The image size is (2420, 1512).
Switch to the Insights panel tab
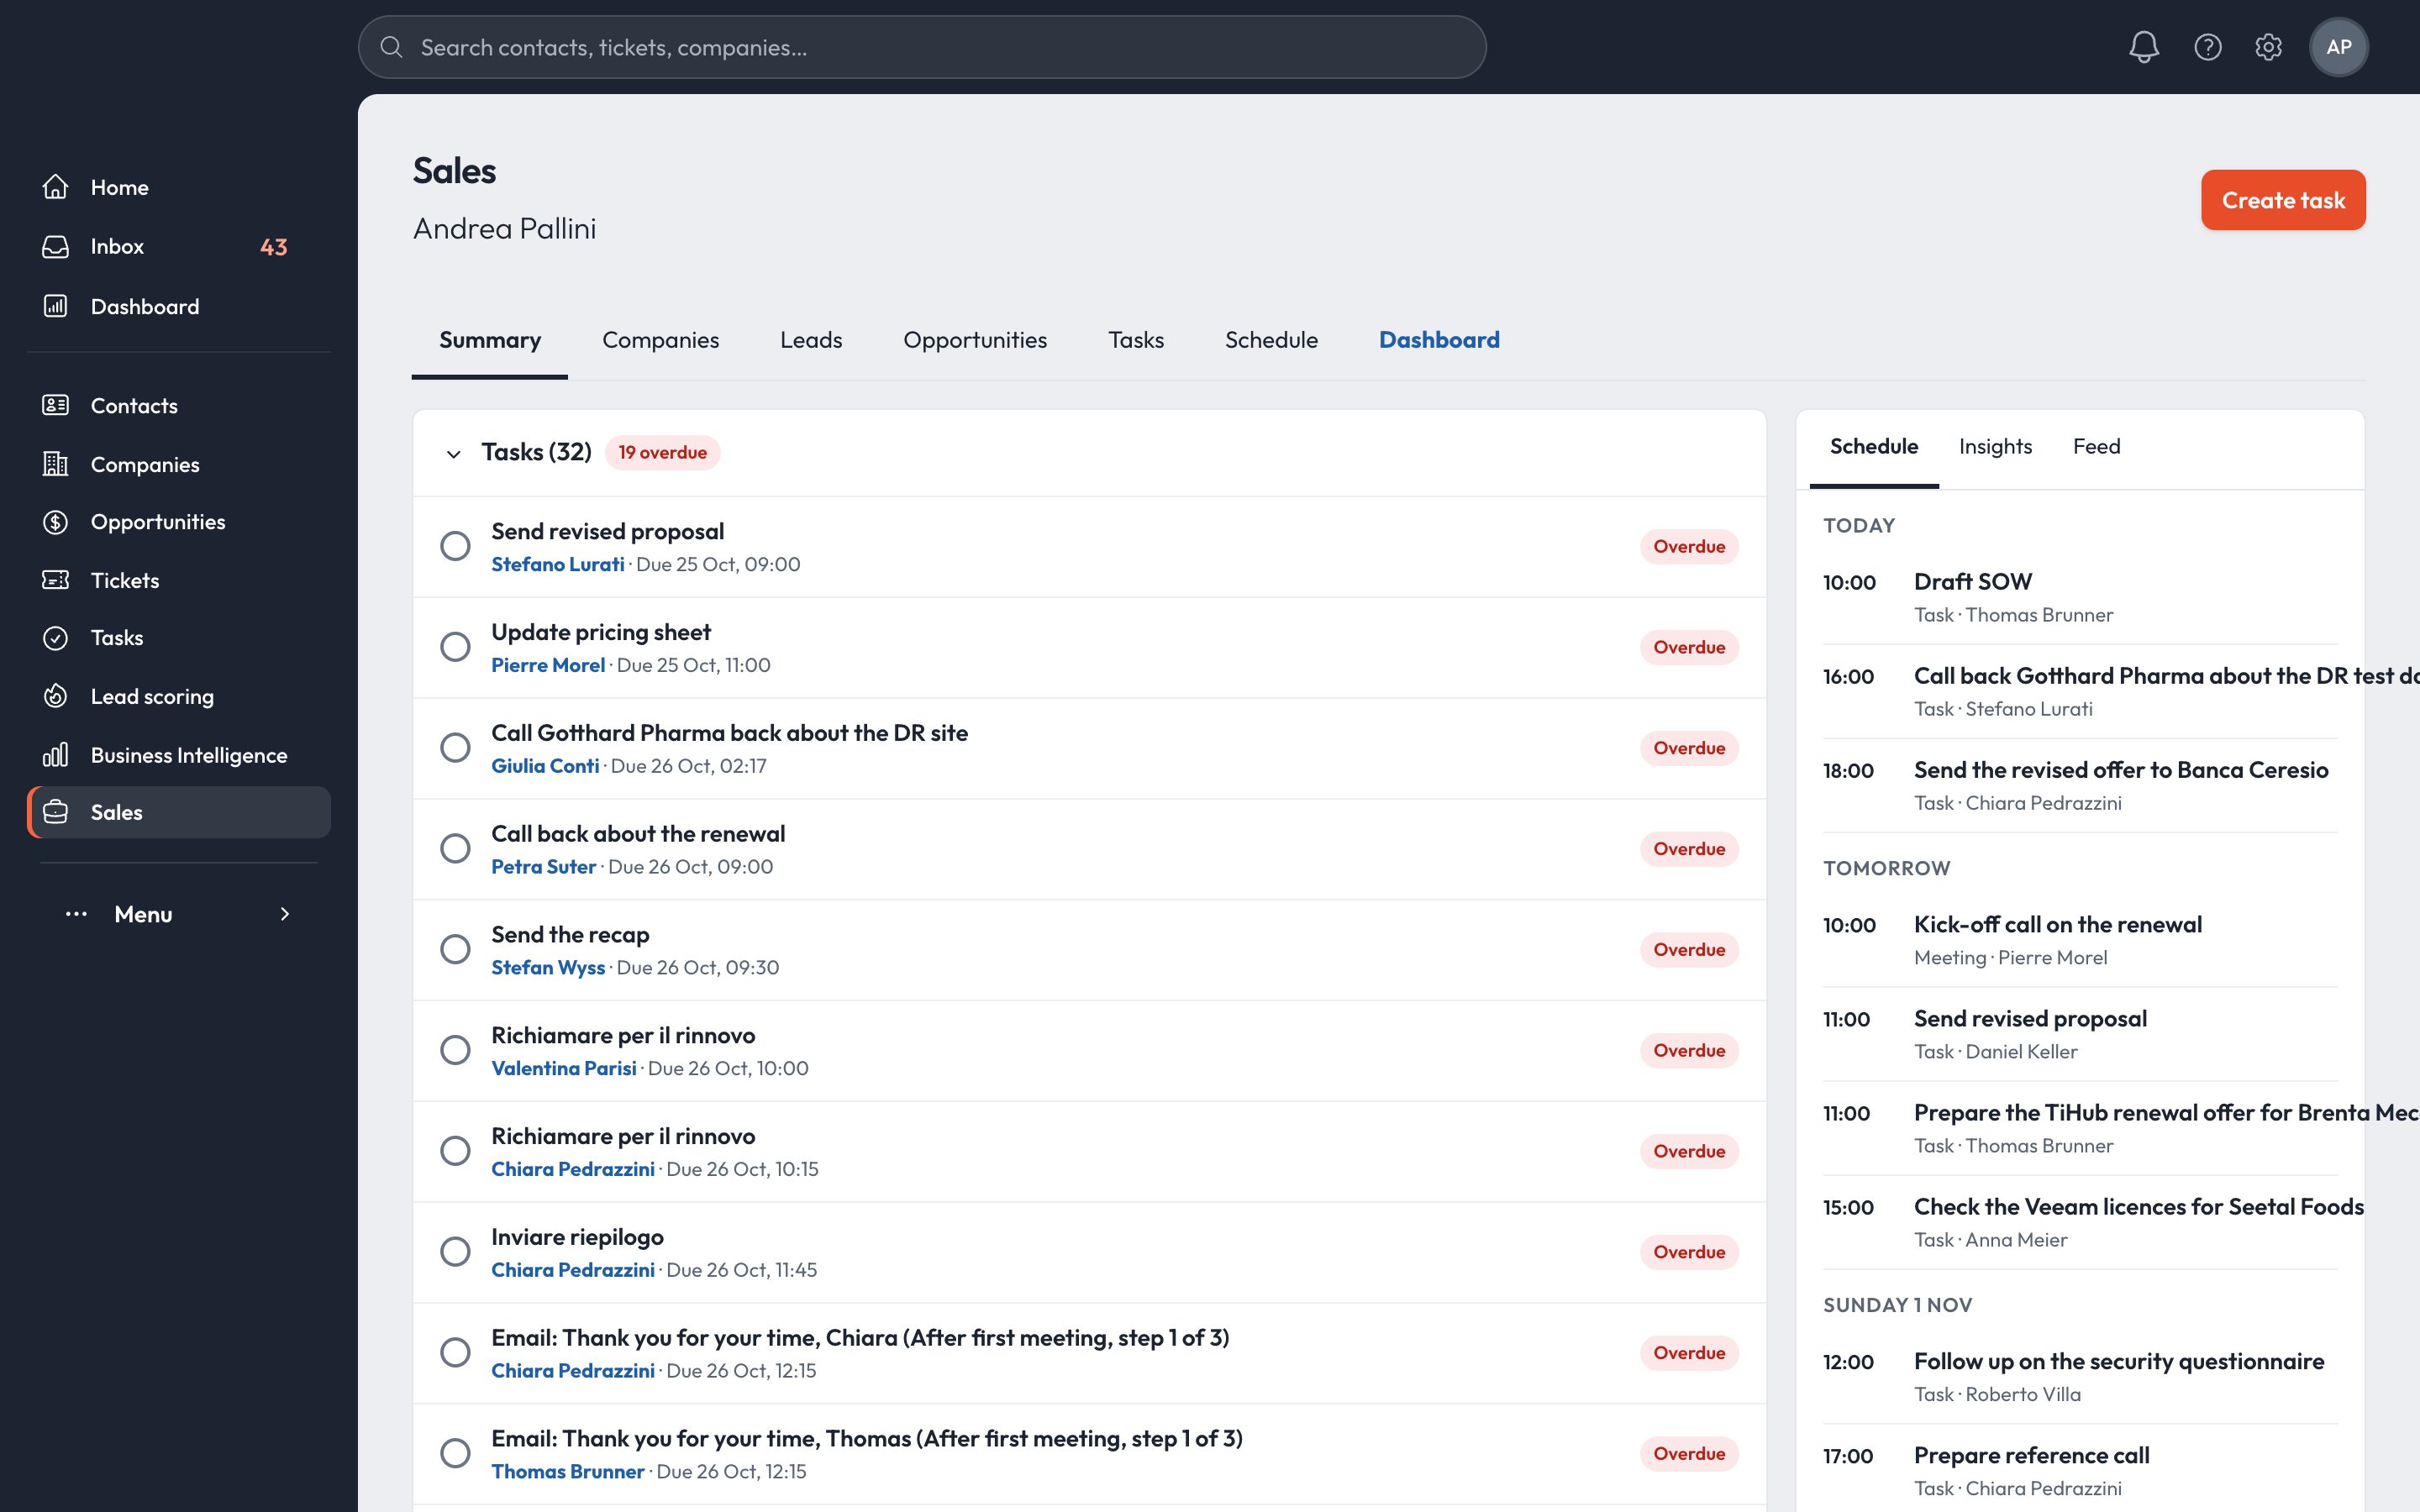point(1995,446)
